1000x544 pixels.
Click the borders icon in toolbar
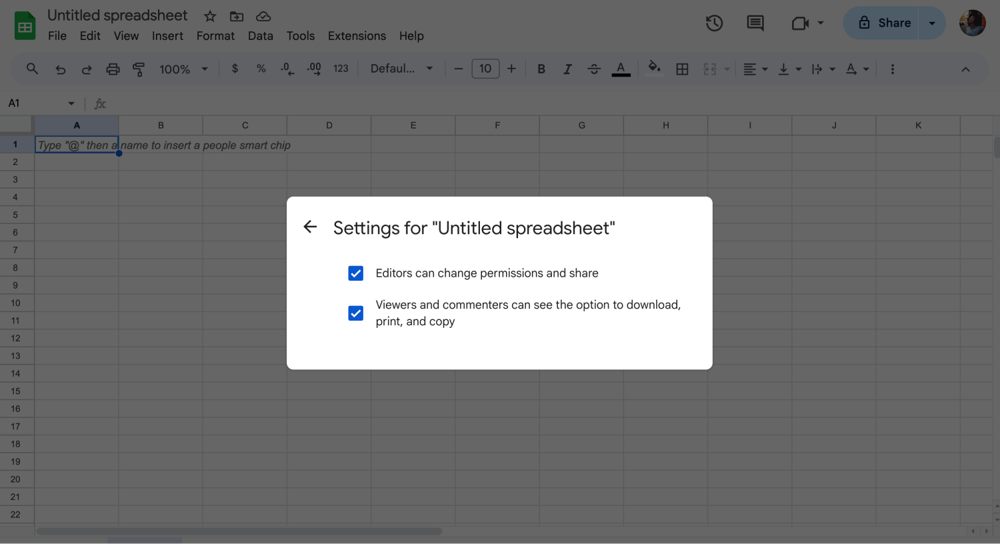pos(682,69)
